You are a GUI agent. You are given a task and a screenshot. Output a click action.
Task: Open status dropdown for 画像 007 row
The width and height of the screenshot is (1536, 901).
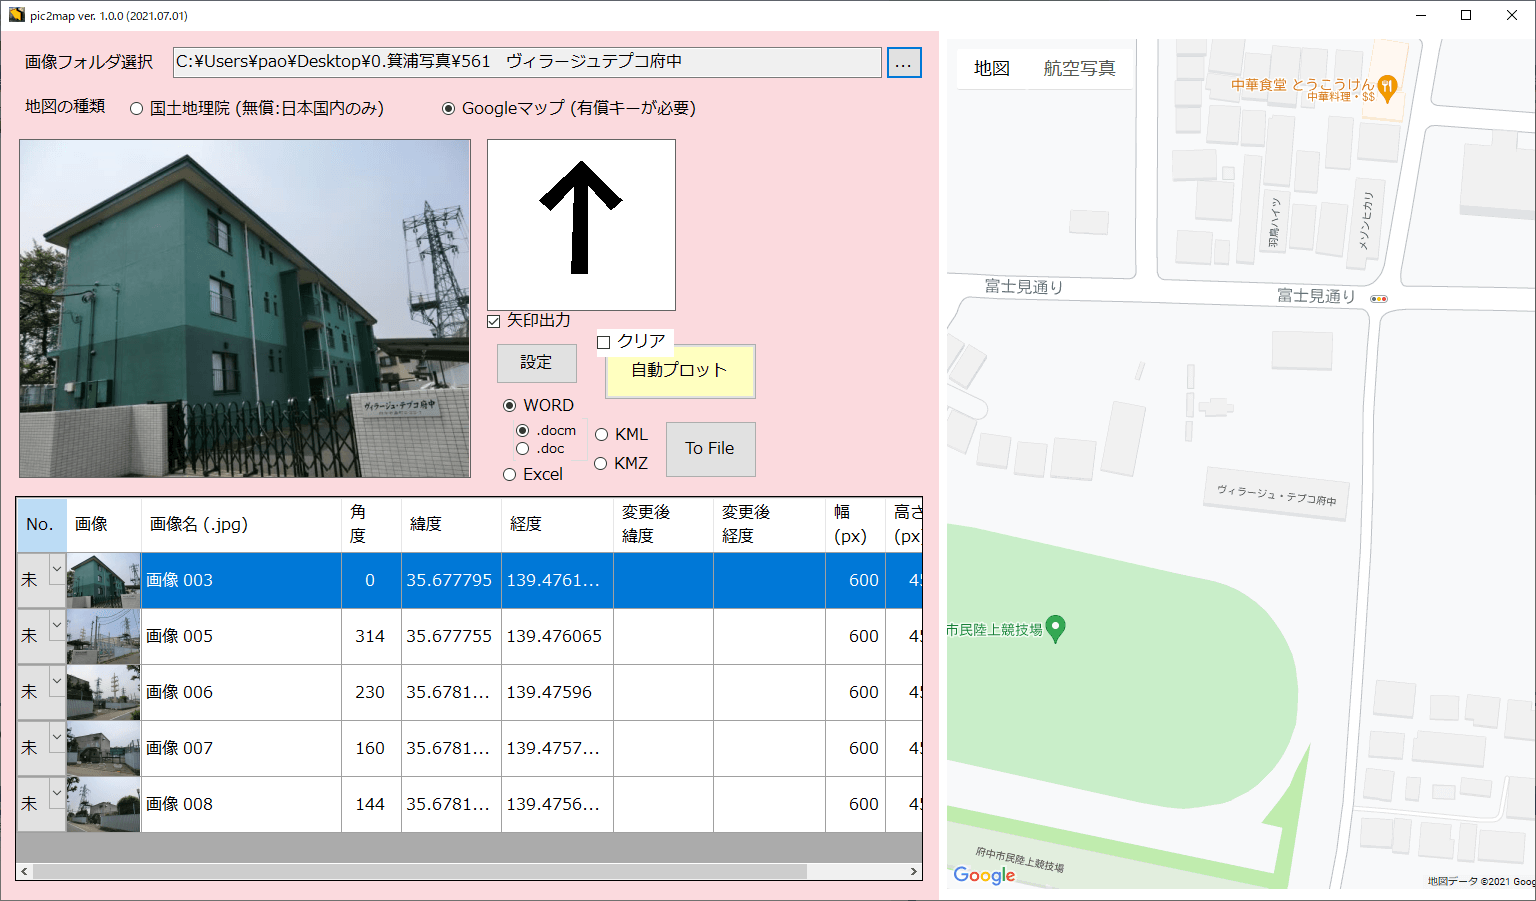56,737
